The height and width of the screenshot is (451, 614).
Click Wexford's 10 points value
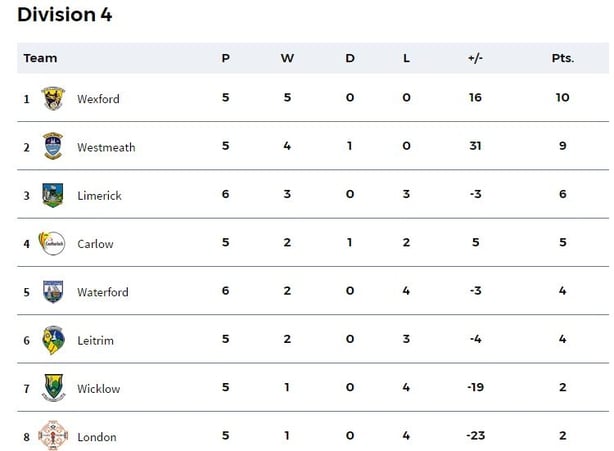pos(563,98)
